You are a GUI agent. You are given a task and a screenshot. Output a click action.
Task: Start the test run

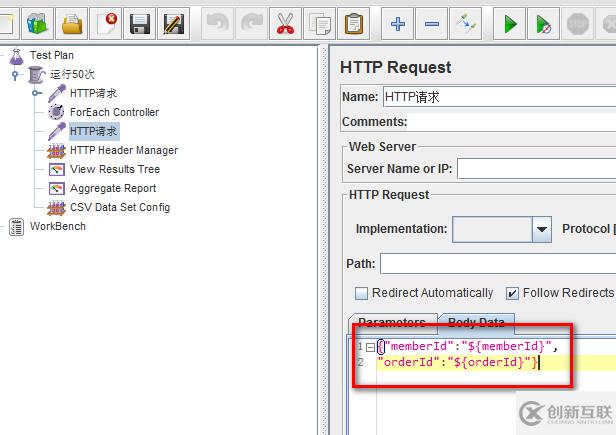(510, 24)
